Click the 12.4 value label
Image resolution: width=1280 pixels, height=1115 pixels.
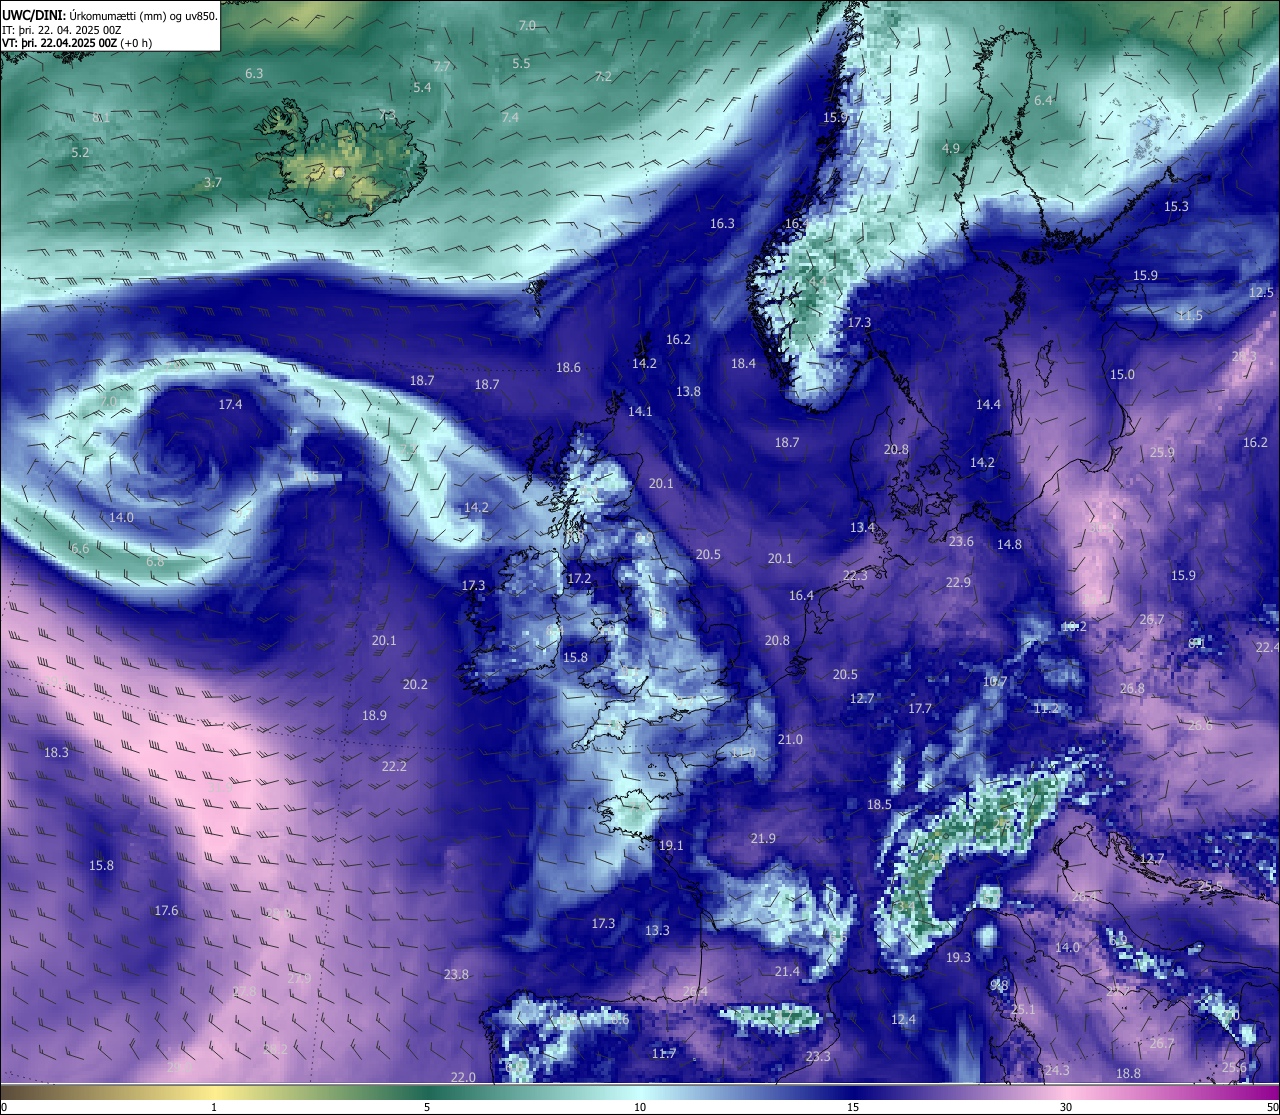(x=903, y=1020)
